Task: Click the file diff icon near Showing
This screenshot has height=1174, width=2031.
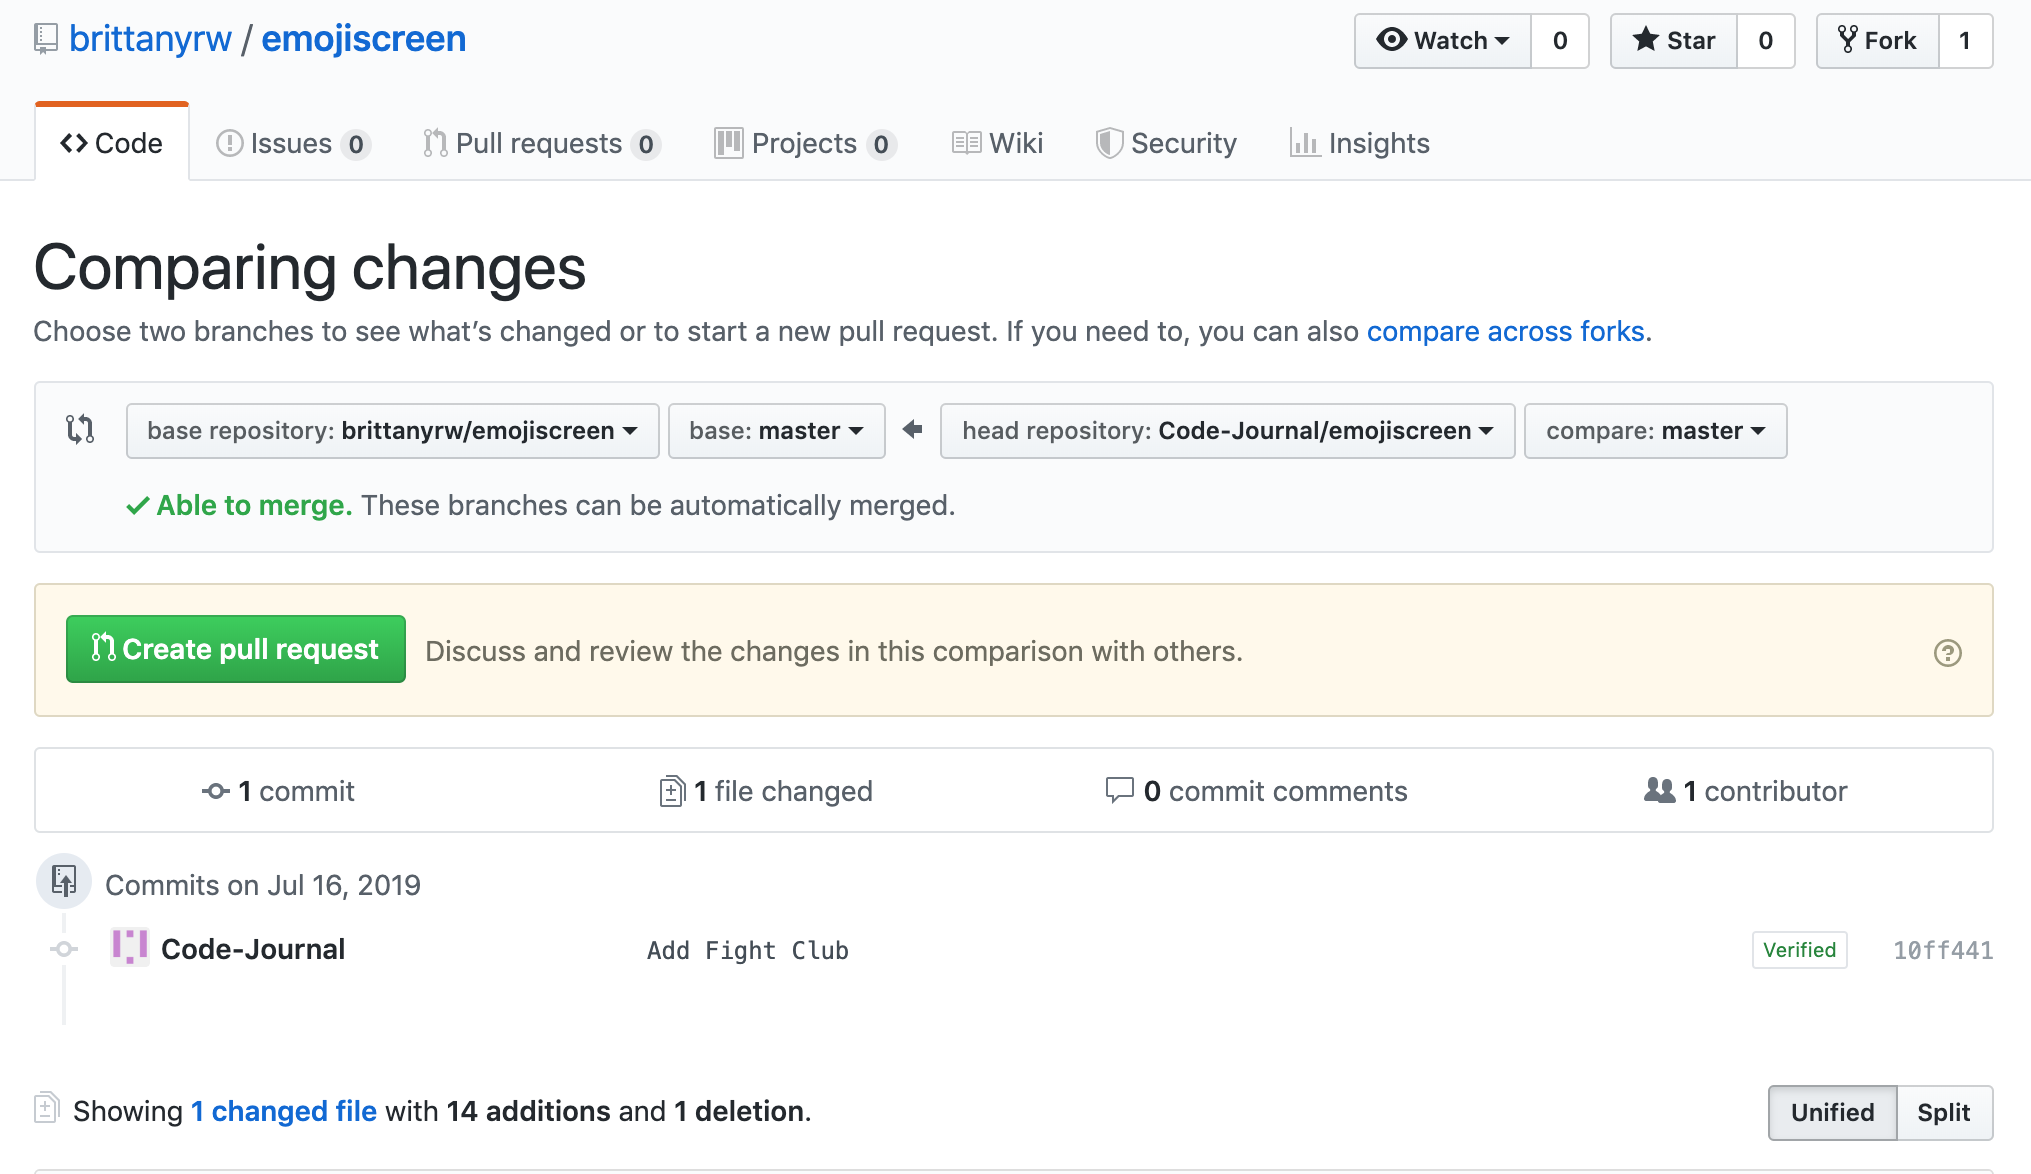Action: (x=47, y=1108)
